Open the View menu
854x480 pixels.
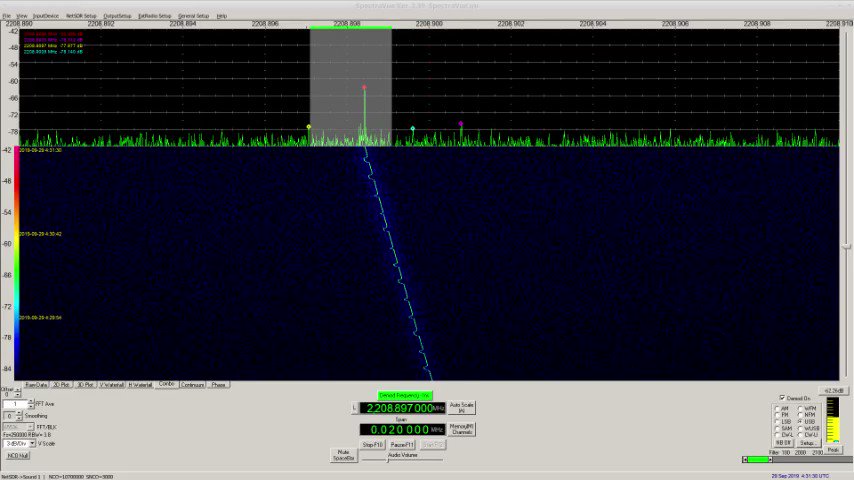click(x=21, y=16)
